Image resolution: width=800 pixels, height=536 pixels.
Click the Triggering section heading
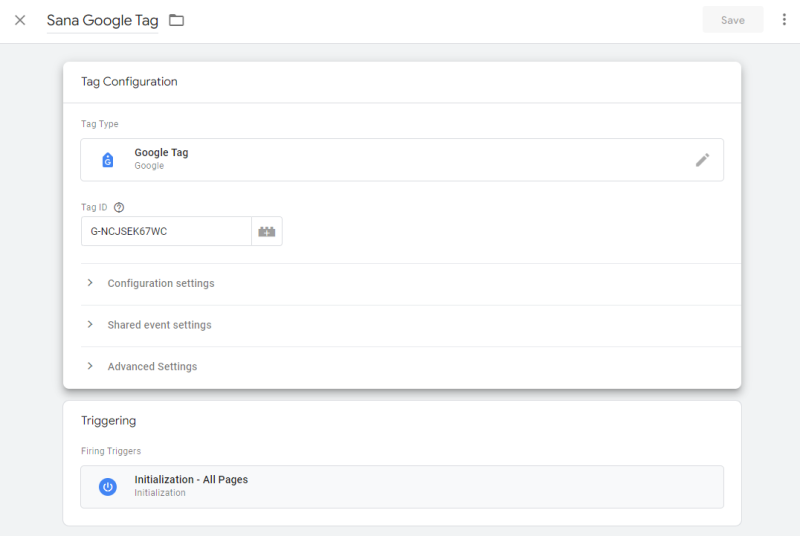(x=108, y=421)
